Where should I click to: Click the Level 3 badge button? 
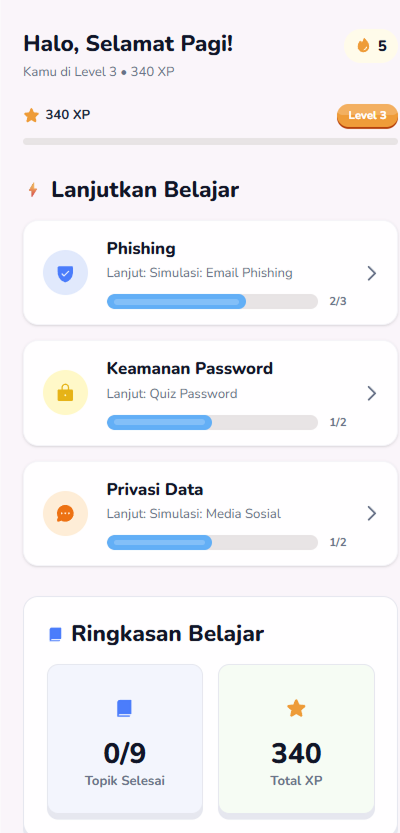(368, 116)
